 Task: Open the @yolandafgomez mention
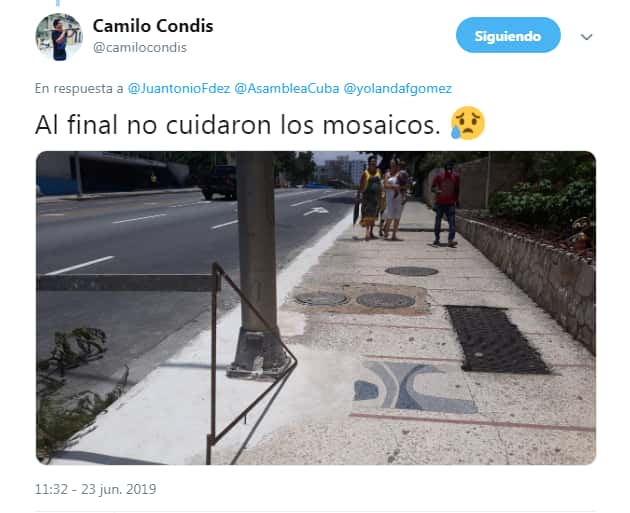(x=397, y=88)
